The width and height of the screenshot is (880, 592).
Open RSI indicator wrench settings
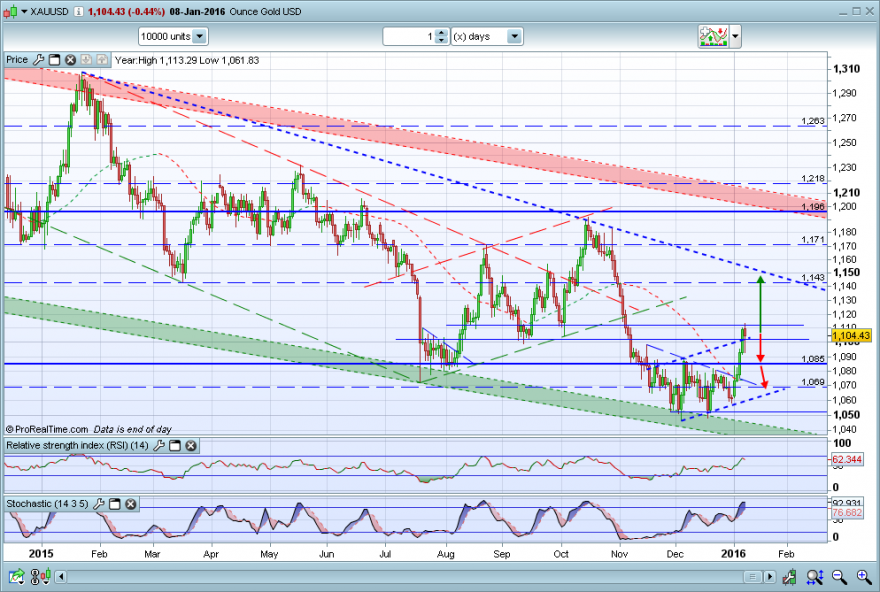point(159,446)
